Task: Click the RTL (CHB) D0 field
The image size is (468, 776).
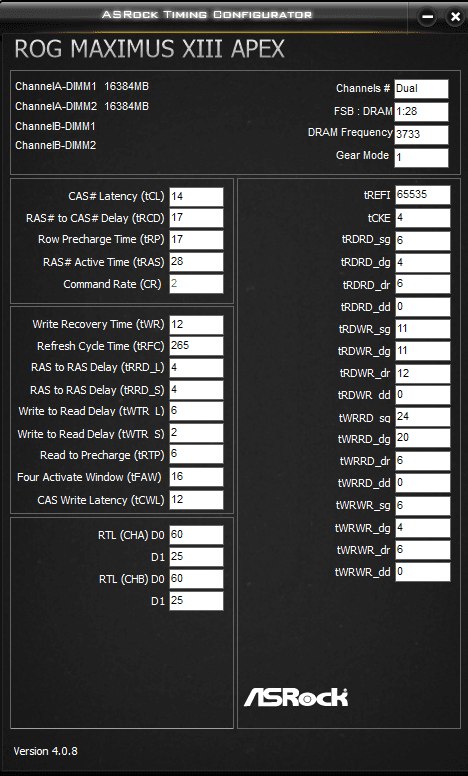Action: 196,579
